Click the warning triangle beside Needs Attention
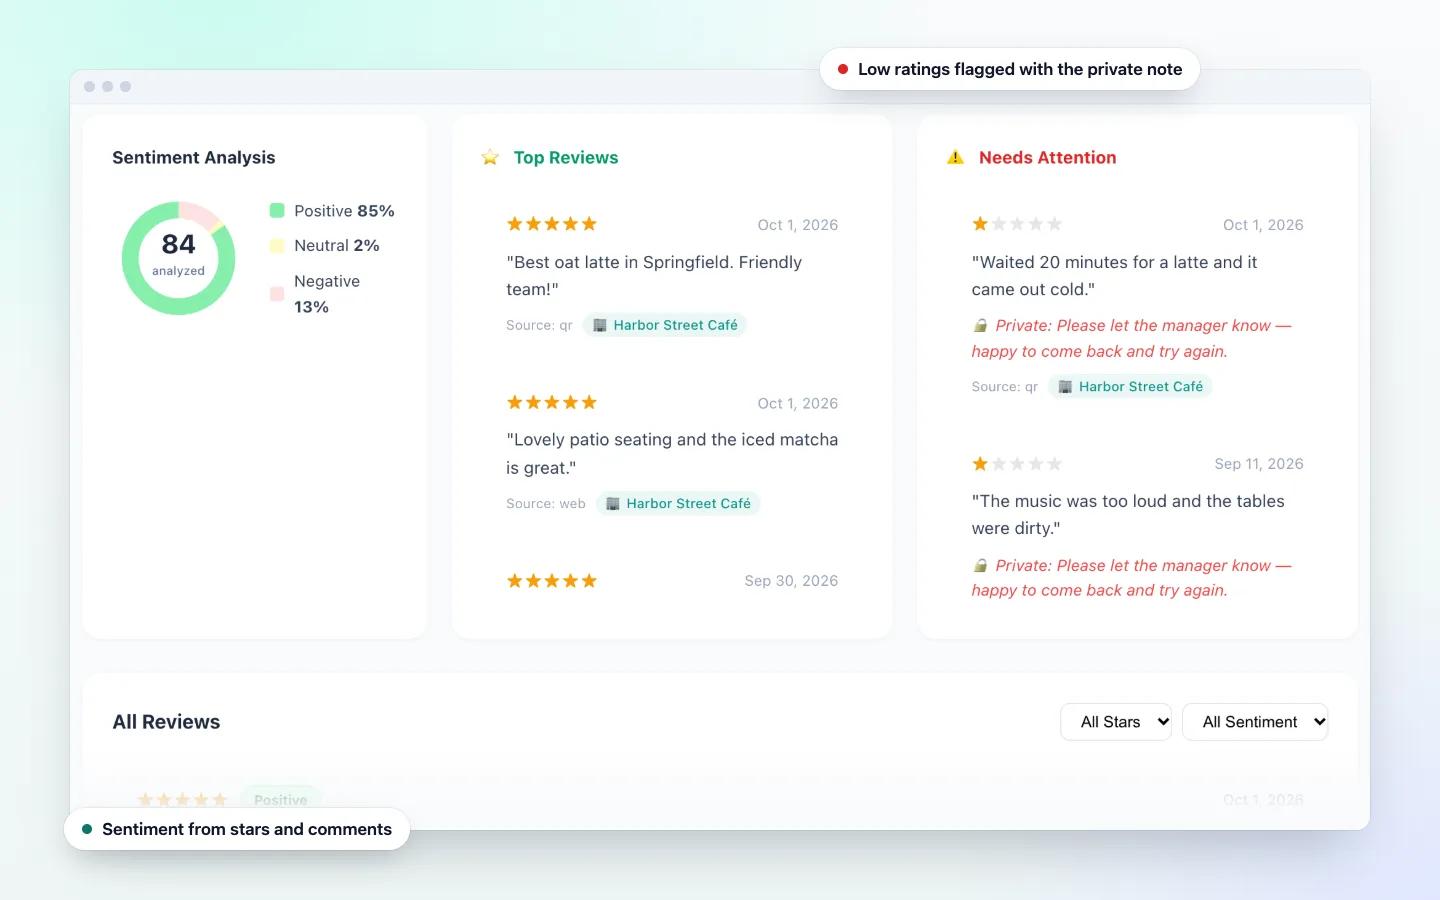Viewport: 1440px width, 900px height. tap(956, 158)
